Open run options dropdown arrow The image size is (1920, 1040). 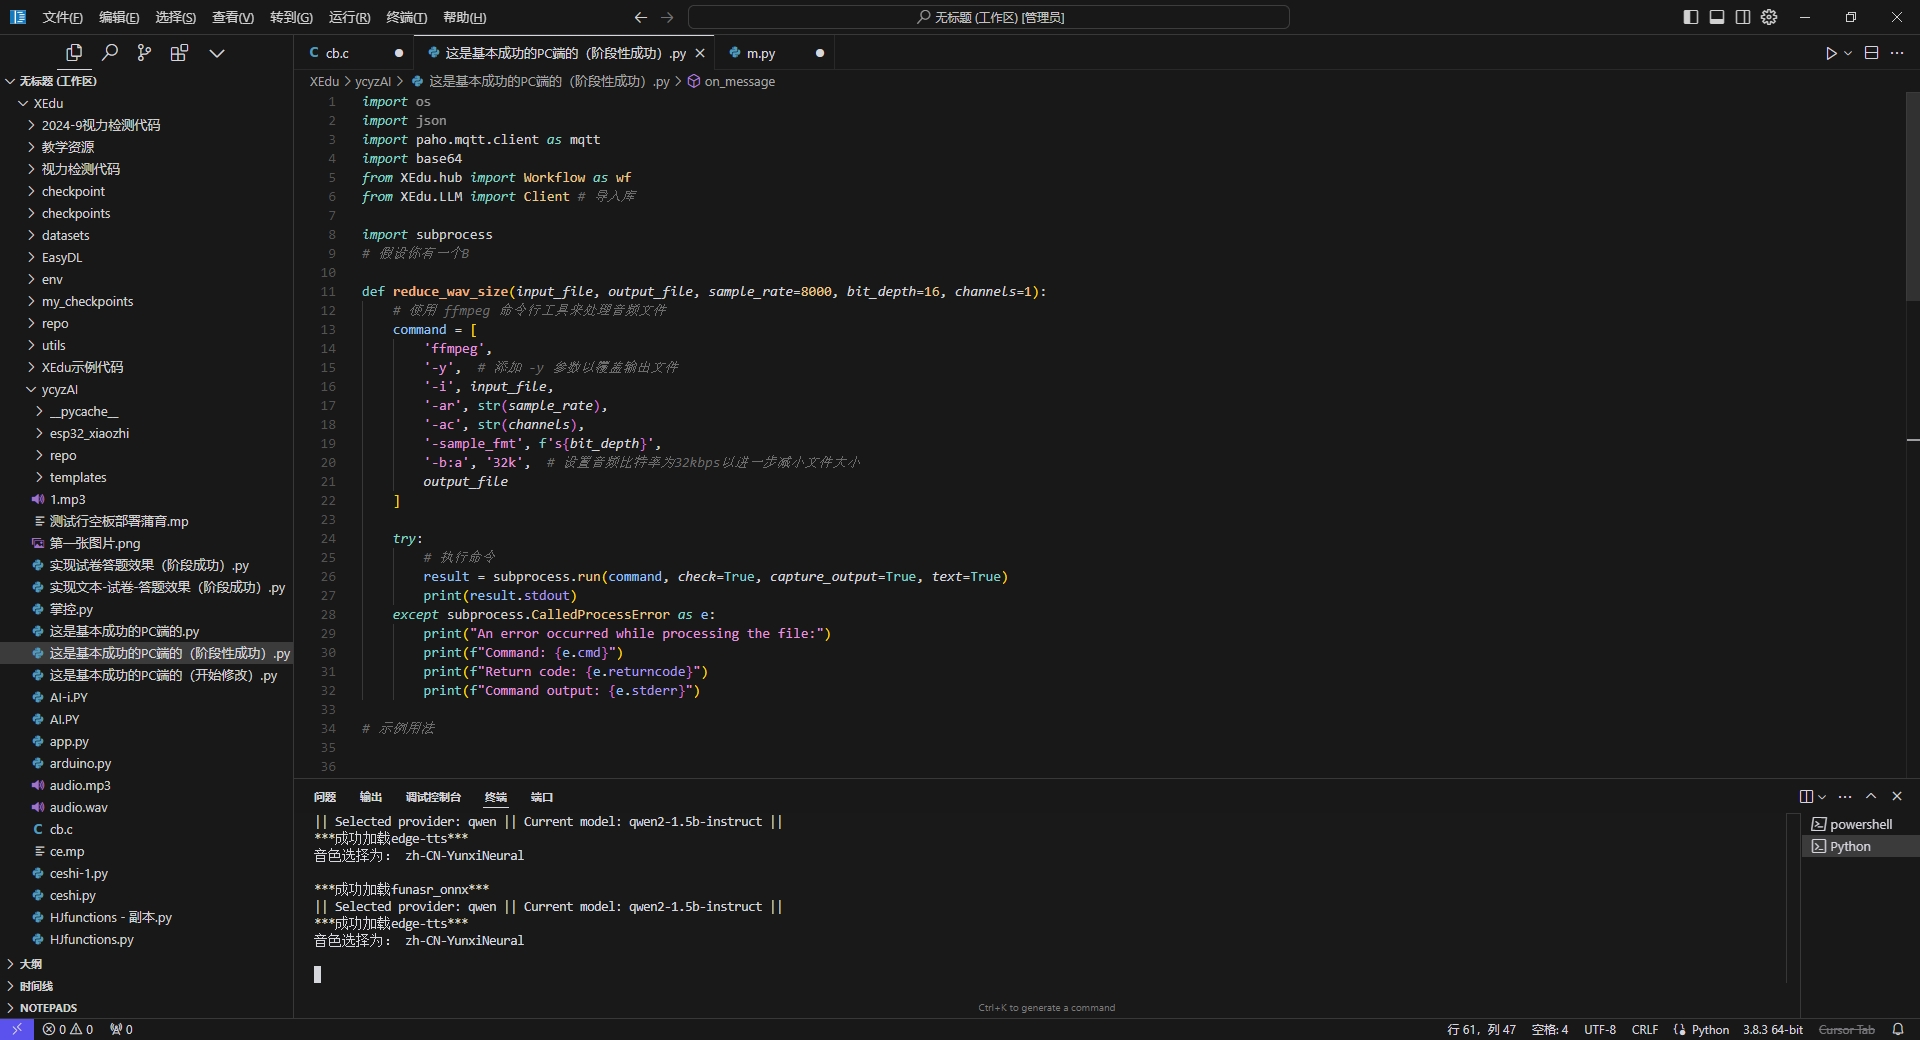[1848, 53]
